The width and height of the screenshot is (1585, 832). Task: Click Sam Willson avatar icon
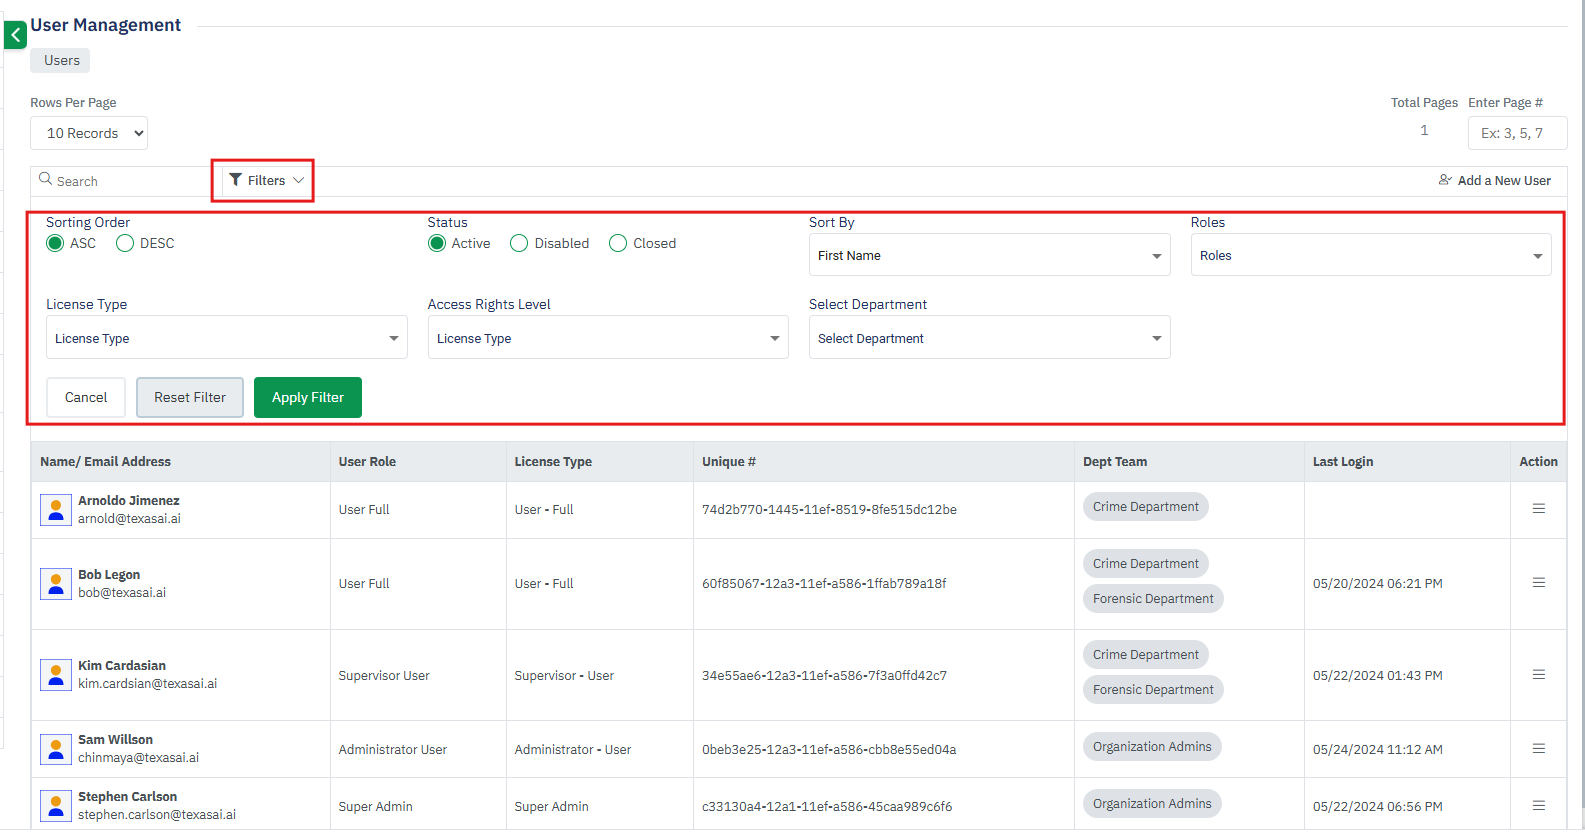coord(56,750)
